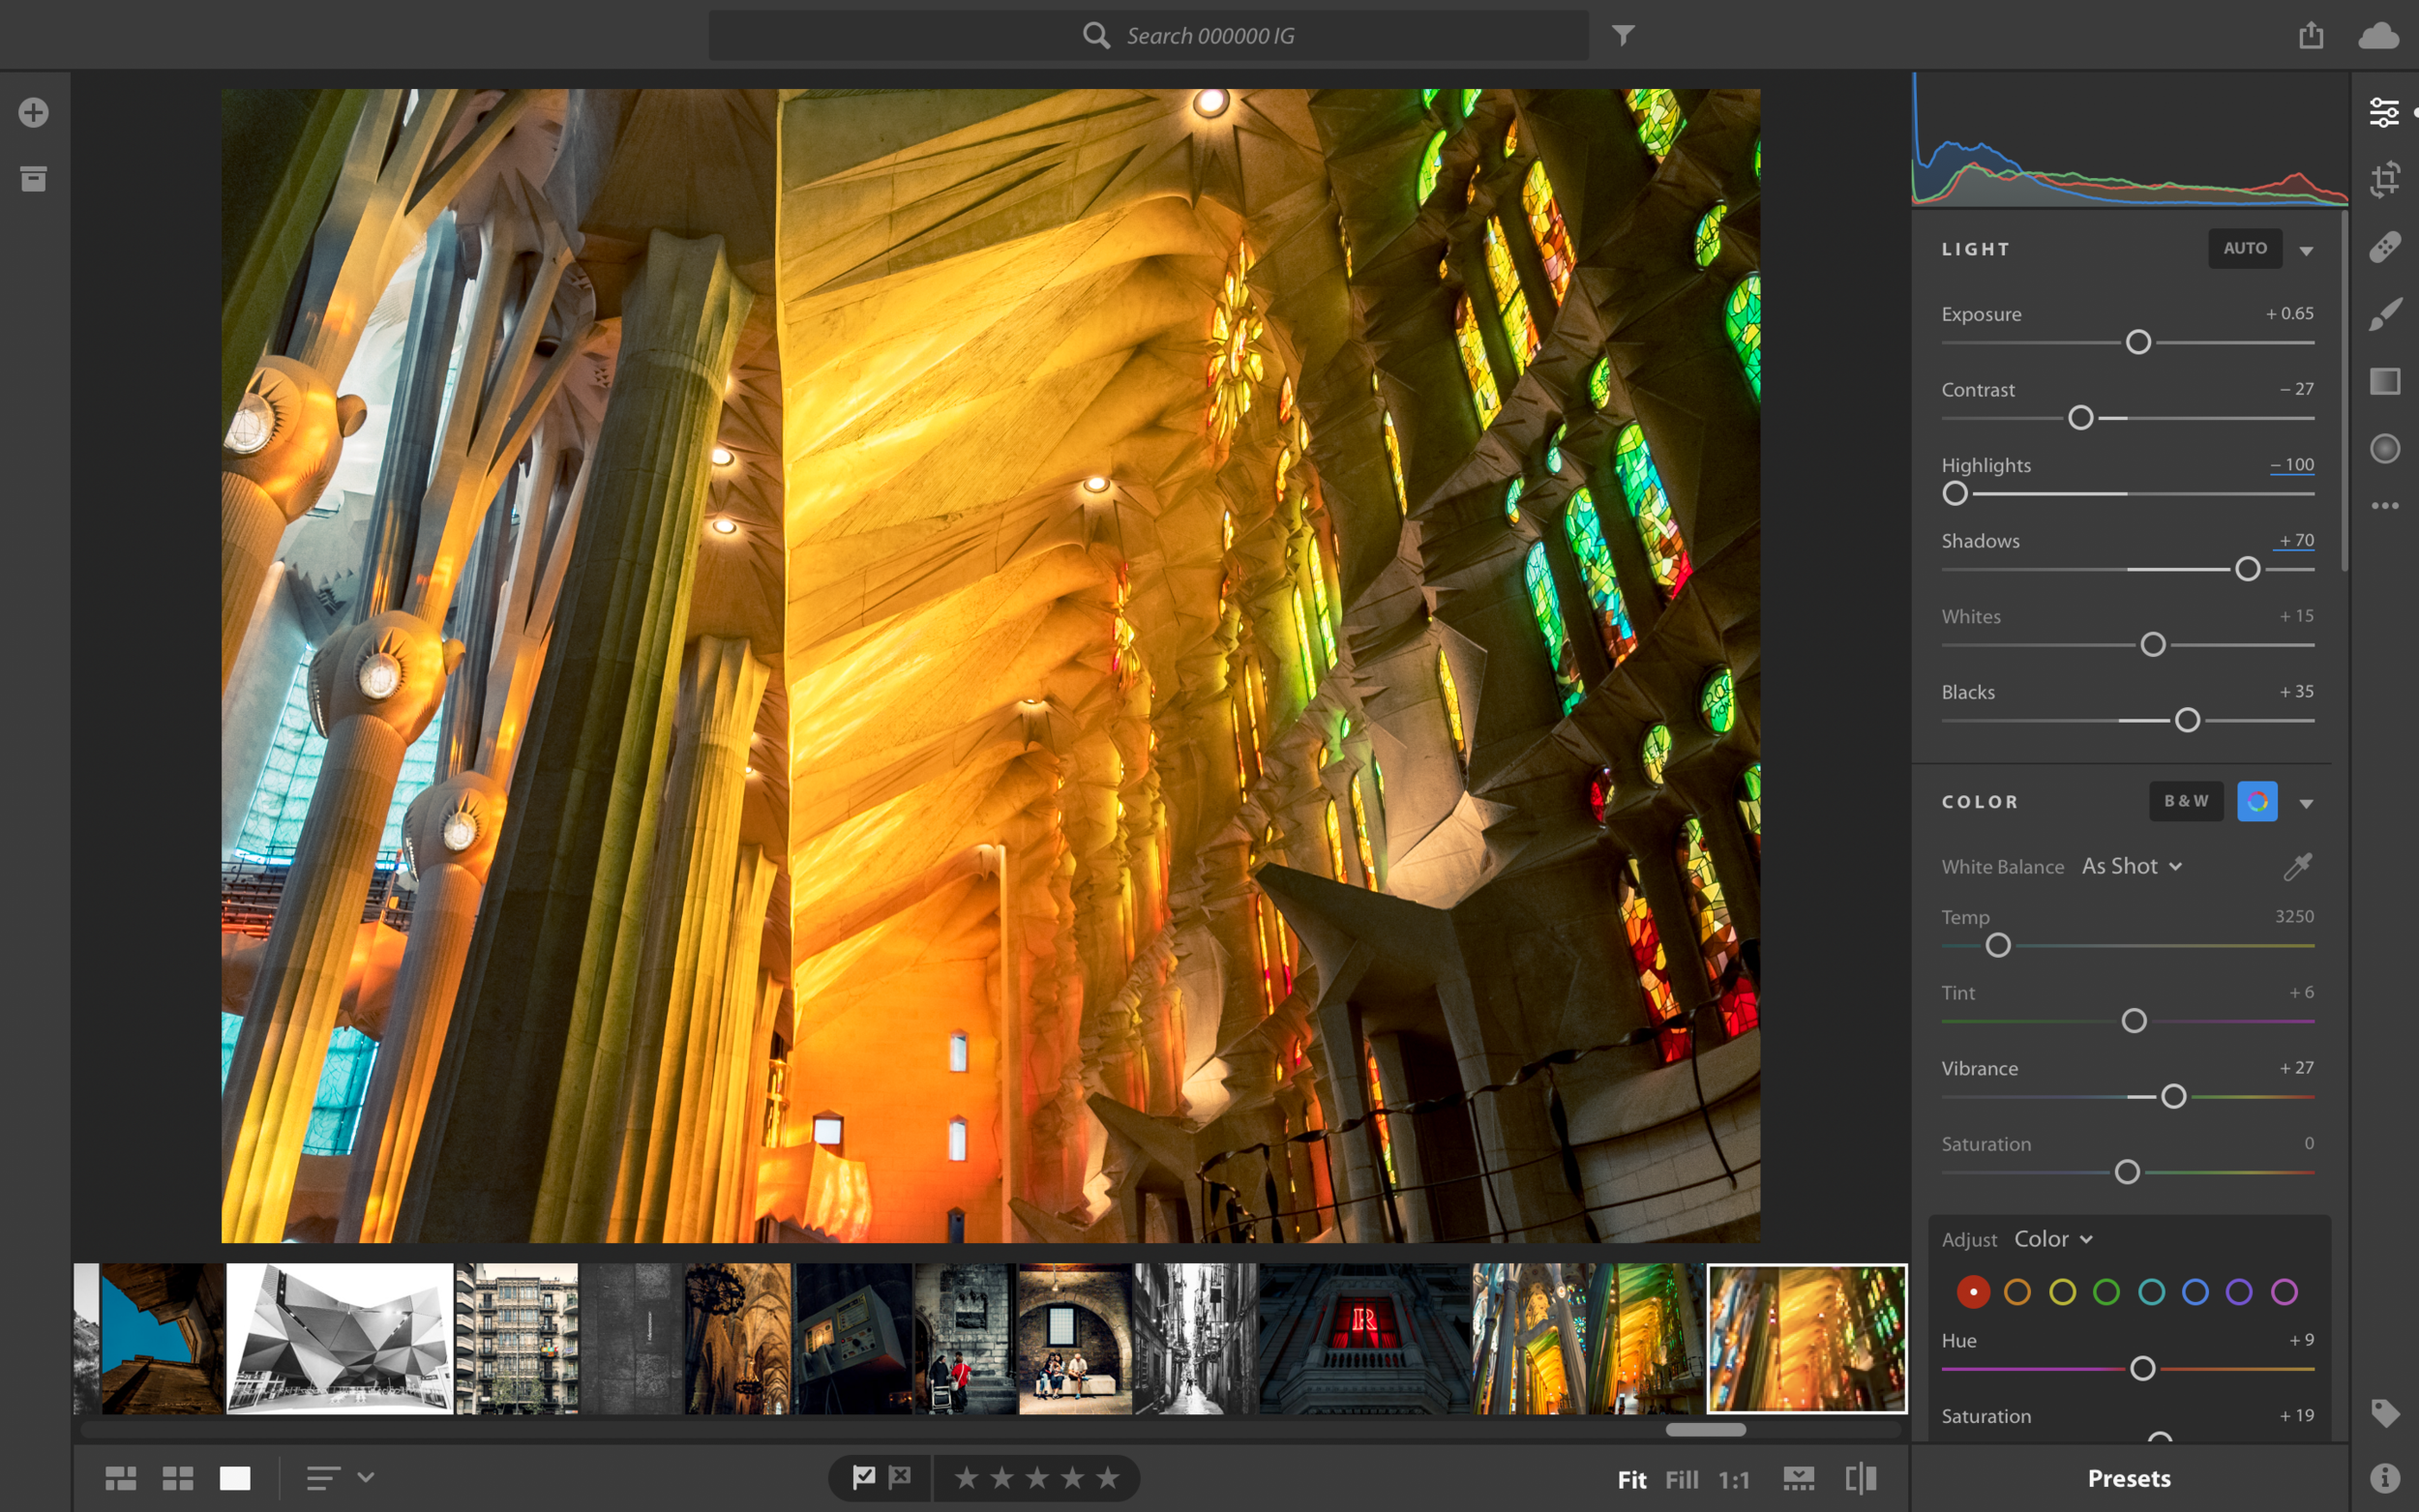Viewport: 2419px width, 1512px height.
Task: Open the Keywords tag icon
Action: point(2385,1412)
